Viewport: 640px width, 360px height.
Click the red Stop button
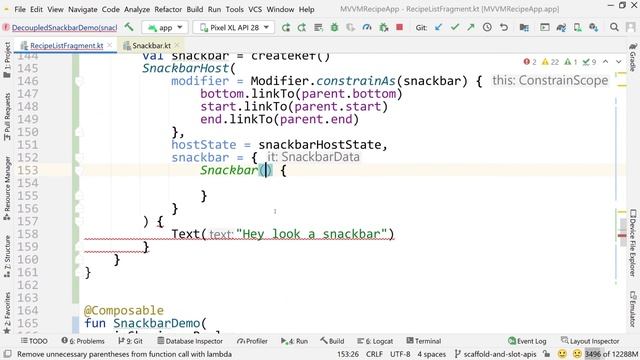pos(400,27)
